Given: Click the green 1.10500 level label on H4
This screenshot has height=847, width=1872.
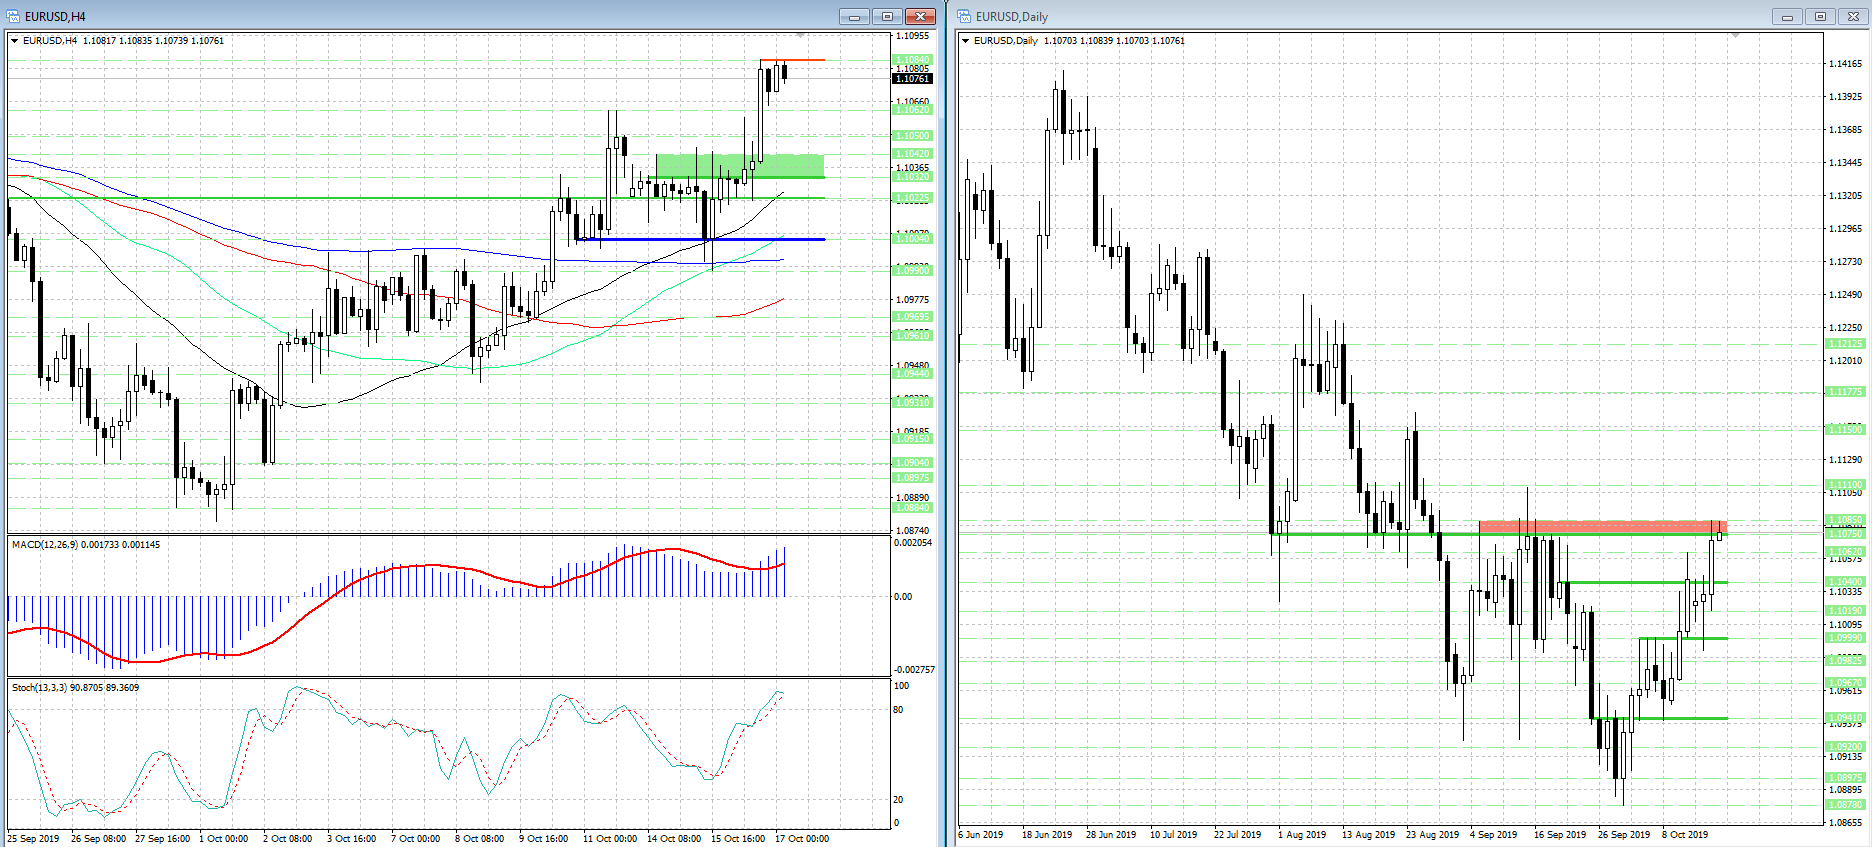Looking at the screenshot, I should click(x=912, y=135).
